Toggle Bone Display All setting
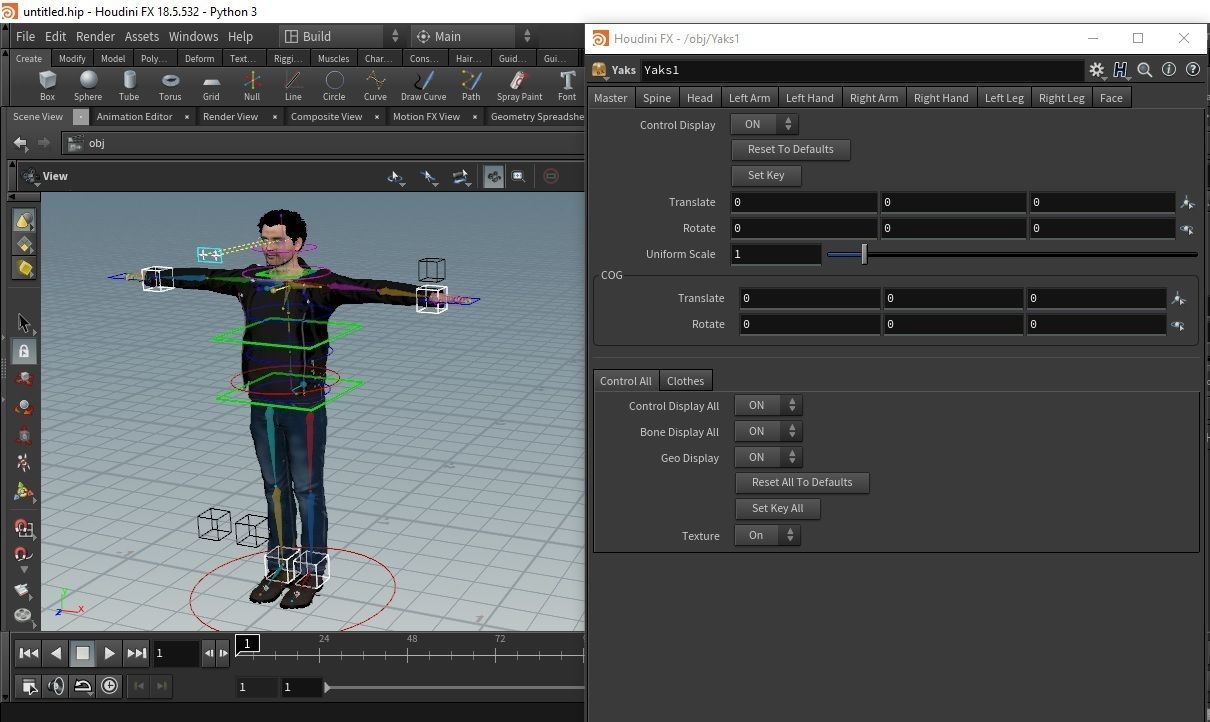 tap(768, 432)
